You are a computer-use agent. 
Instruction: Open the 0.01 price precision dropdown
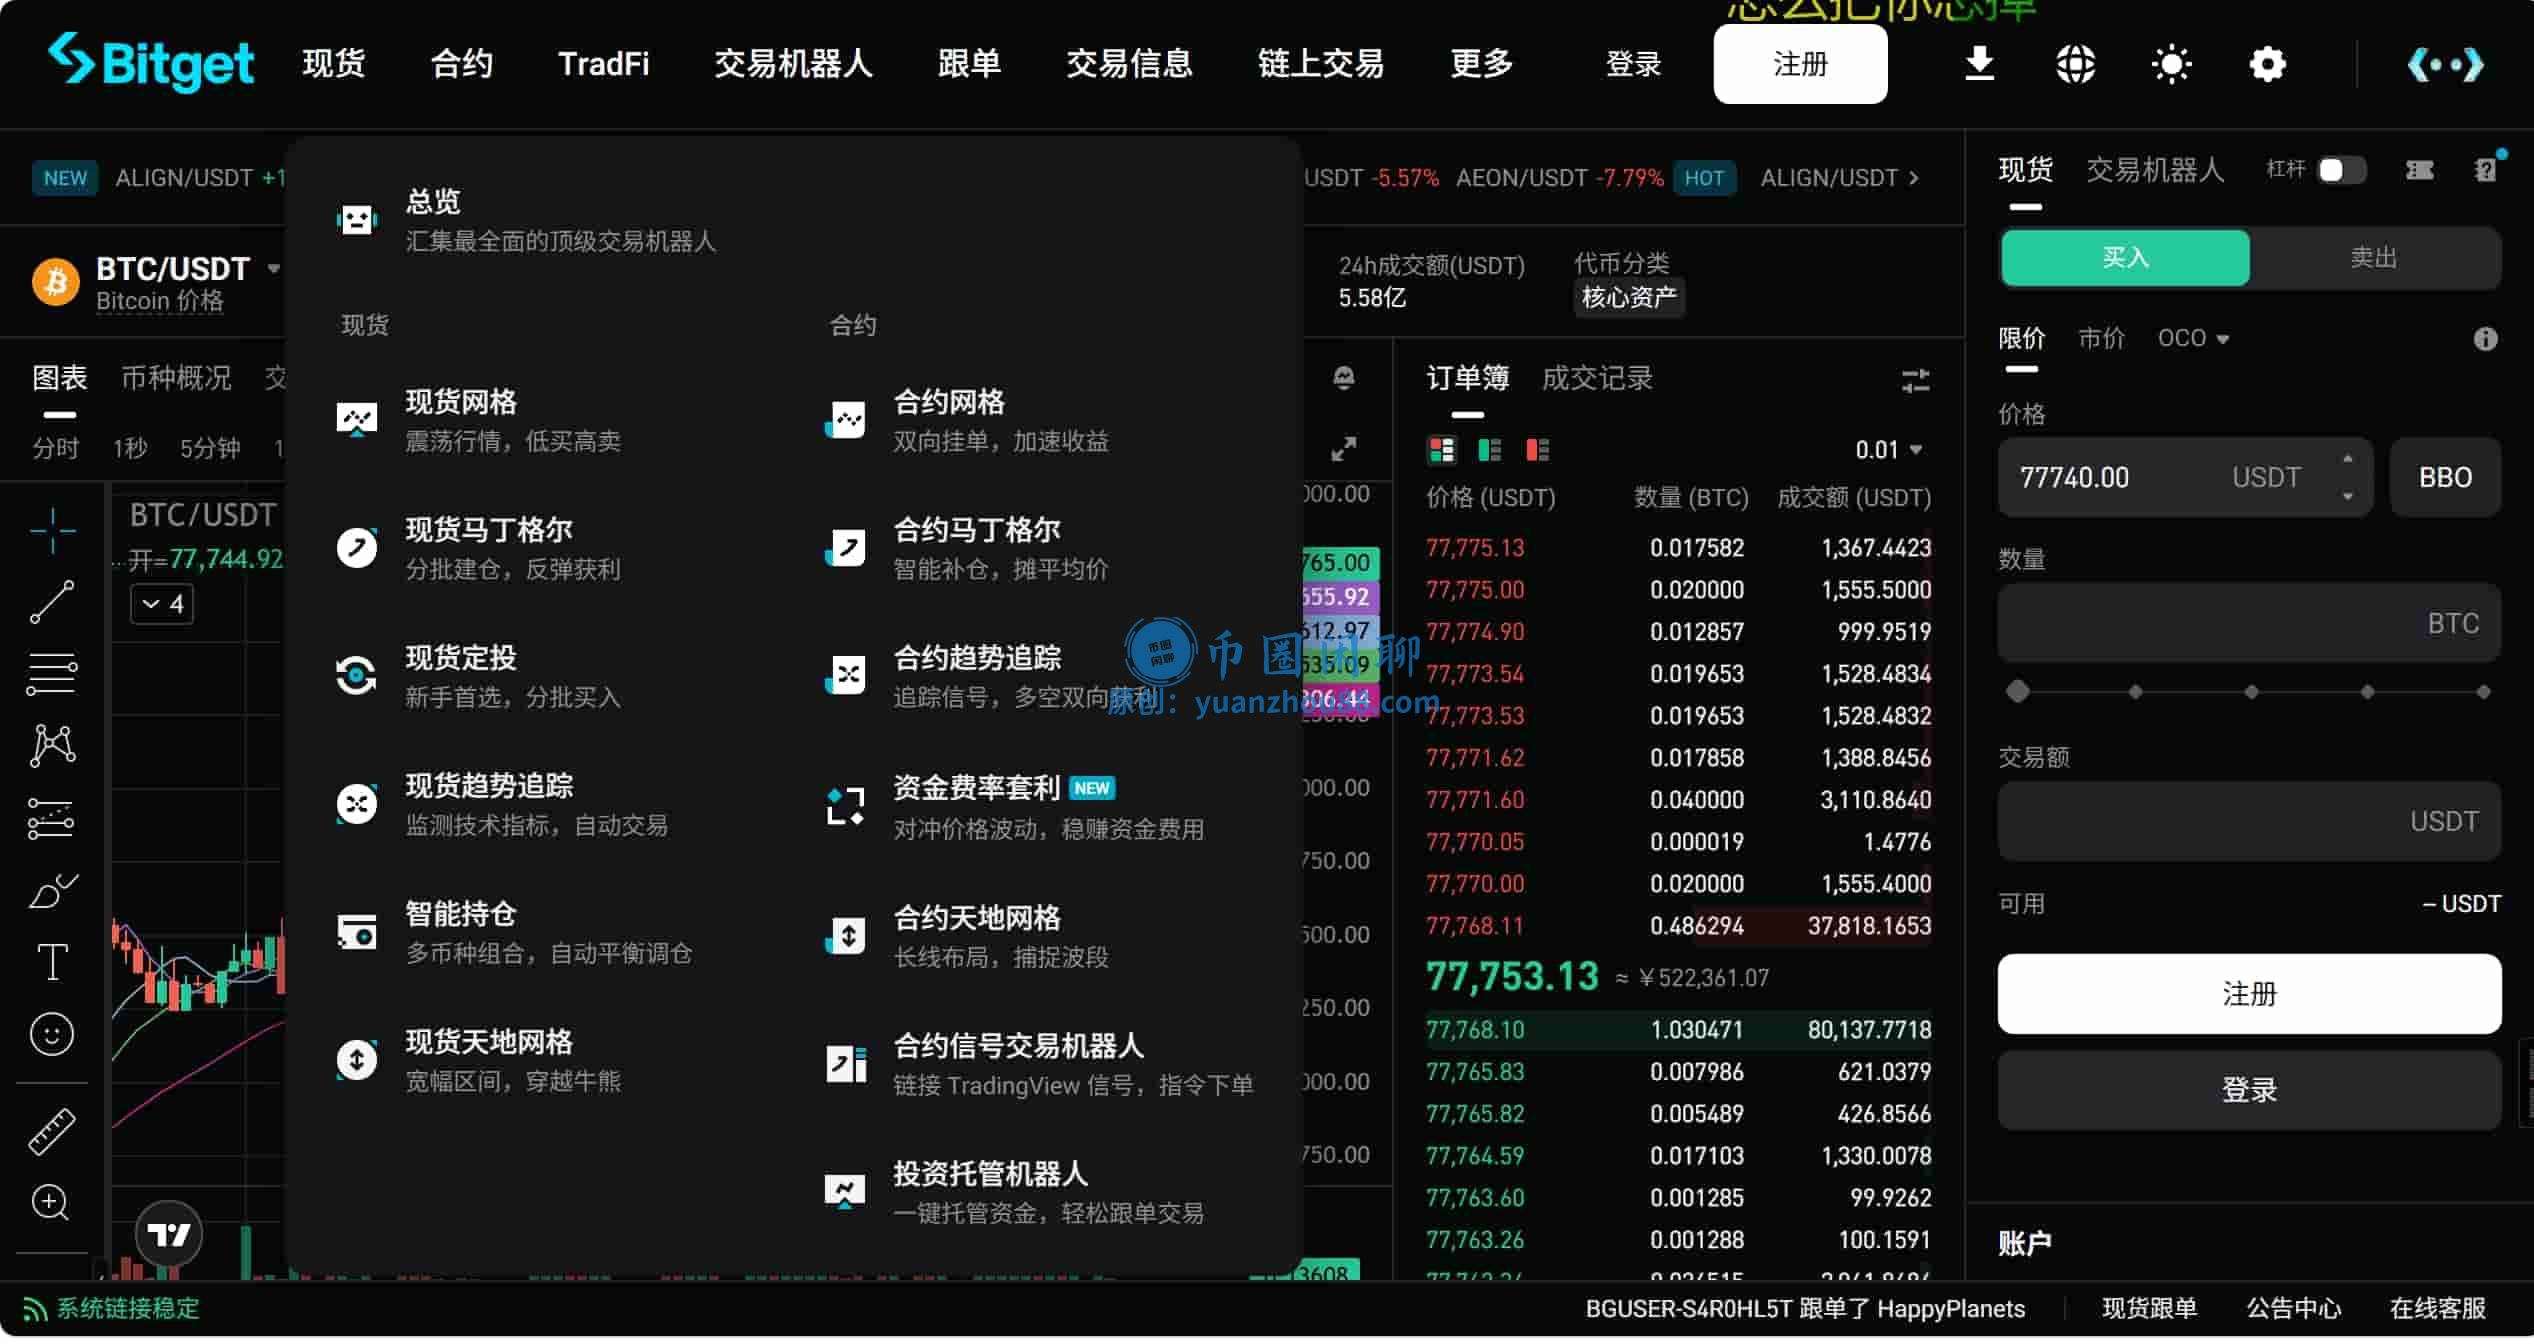(x=1889, y=450)
